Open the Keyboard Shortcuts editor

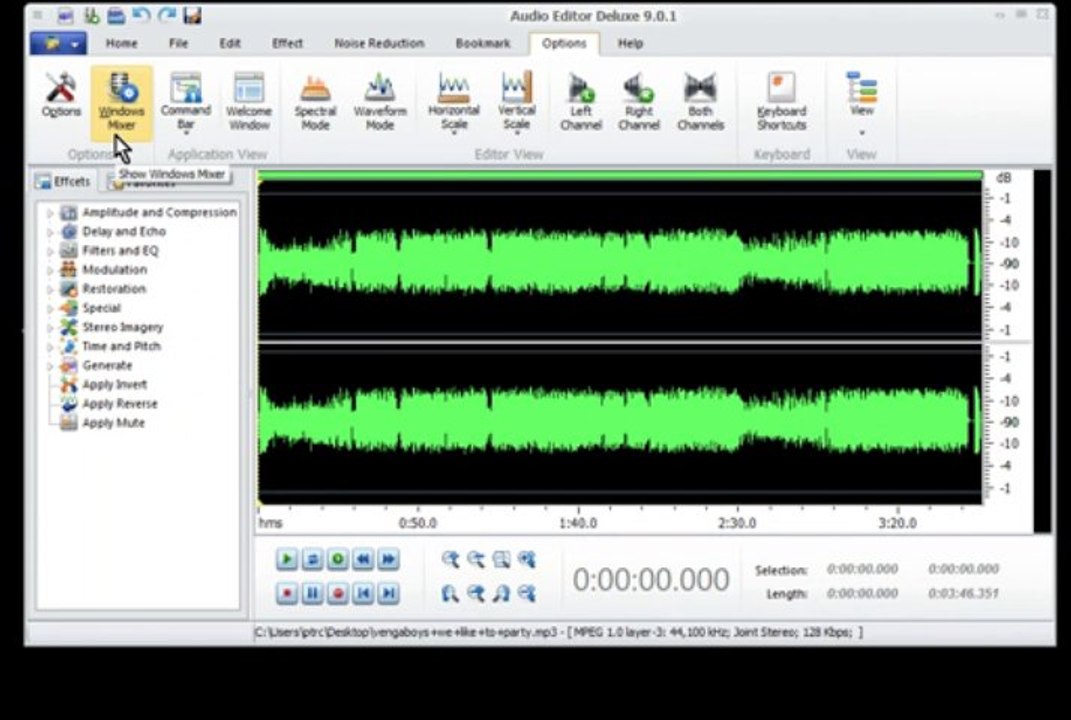coord(781,101)
